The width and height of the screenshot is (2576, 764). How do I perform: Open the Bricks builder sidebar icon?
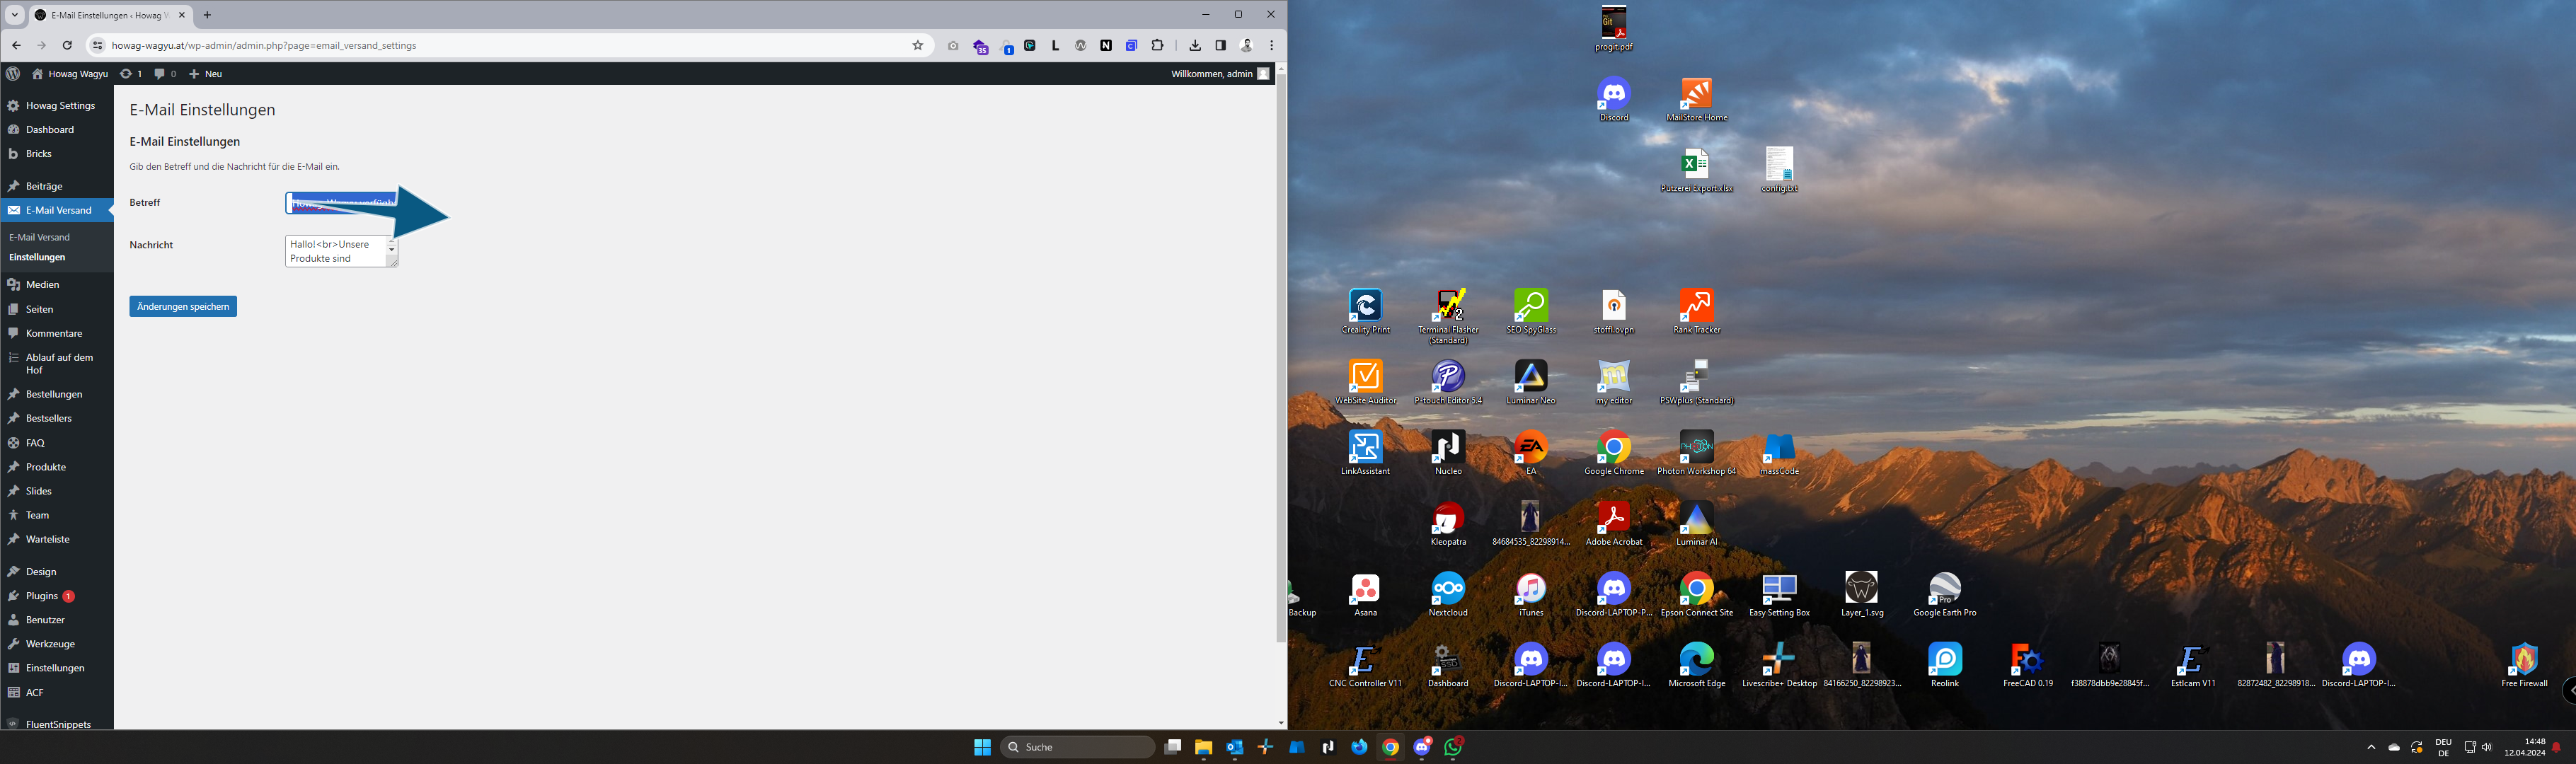14,154
